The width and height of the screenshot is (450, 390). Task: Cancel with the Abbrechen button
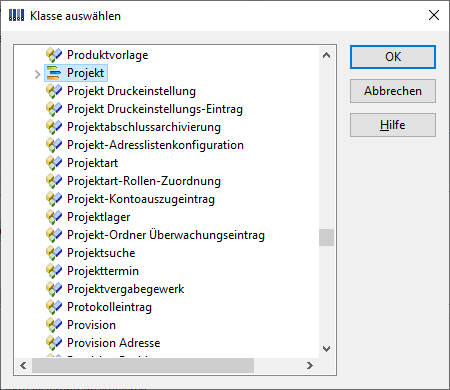(x=393, y=91)
